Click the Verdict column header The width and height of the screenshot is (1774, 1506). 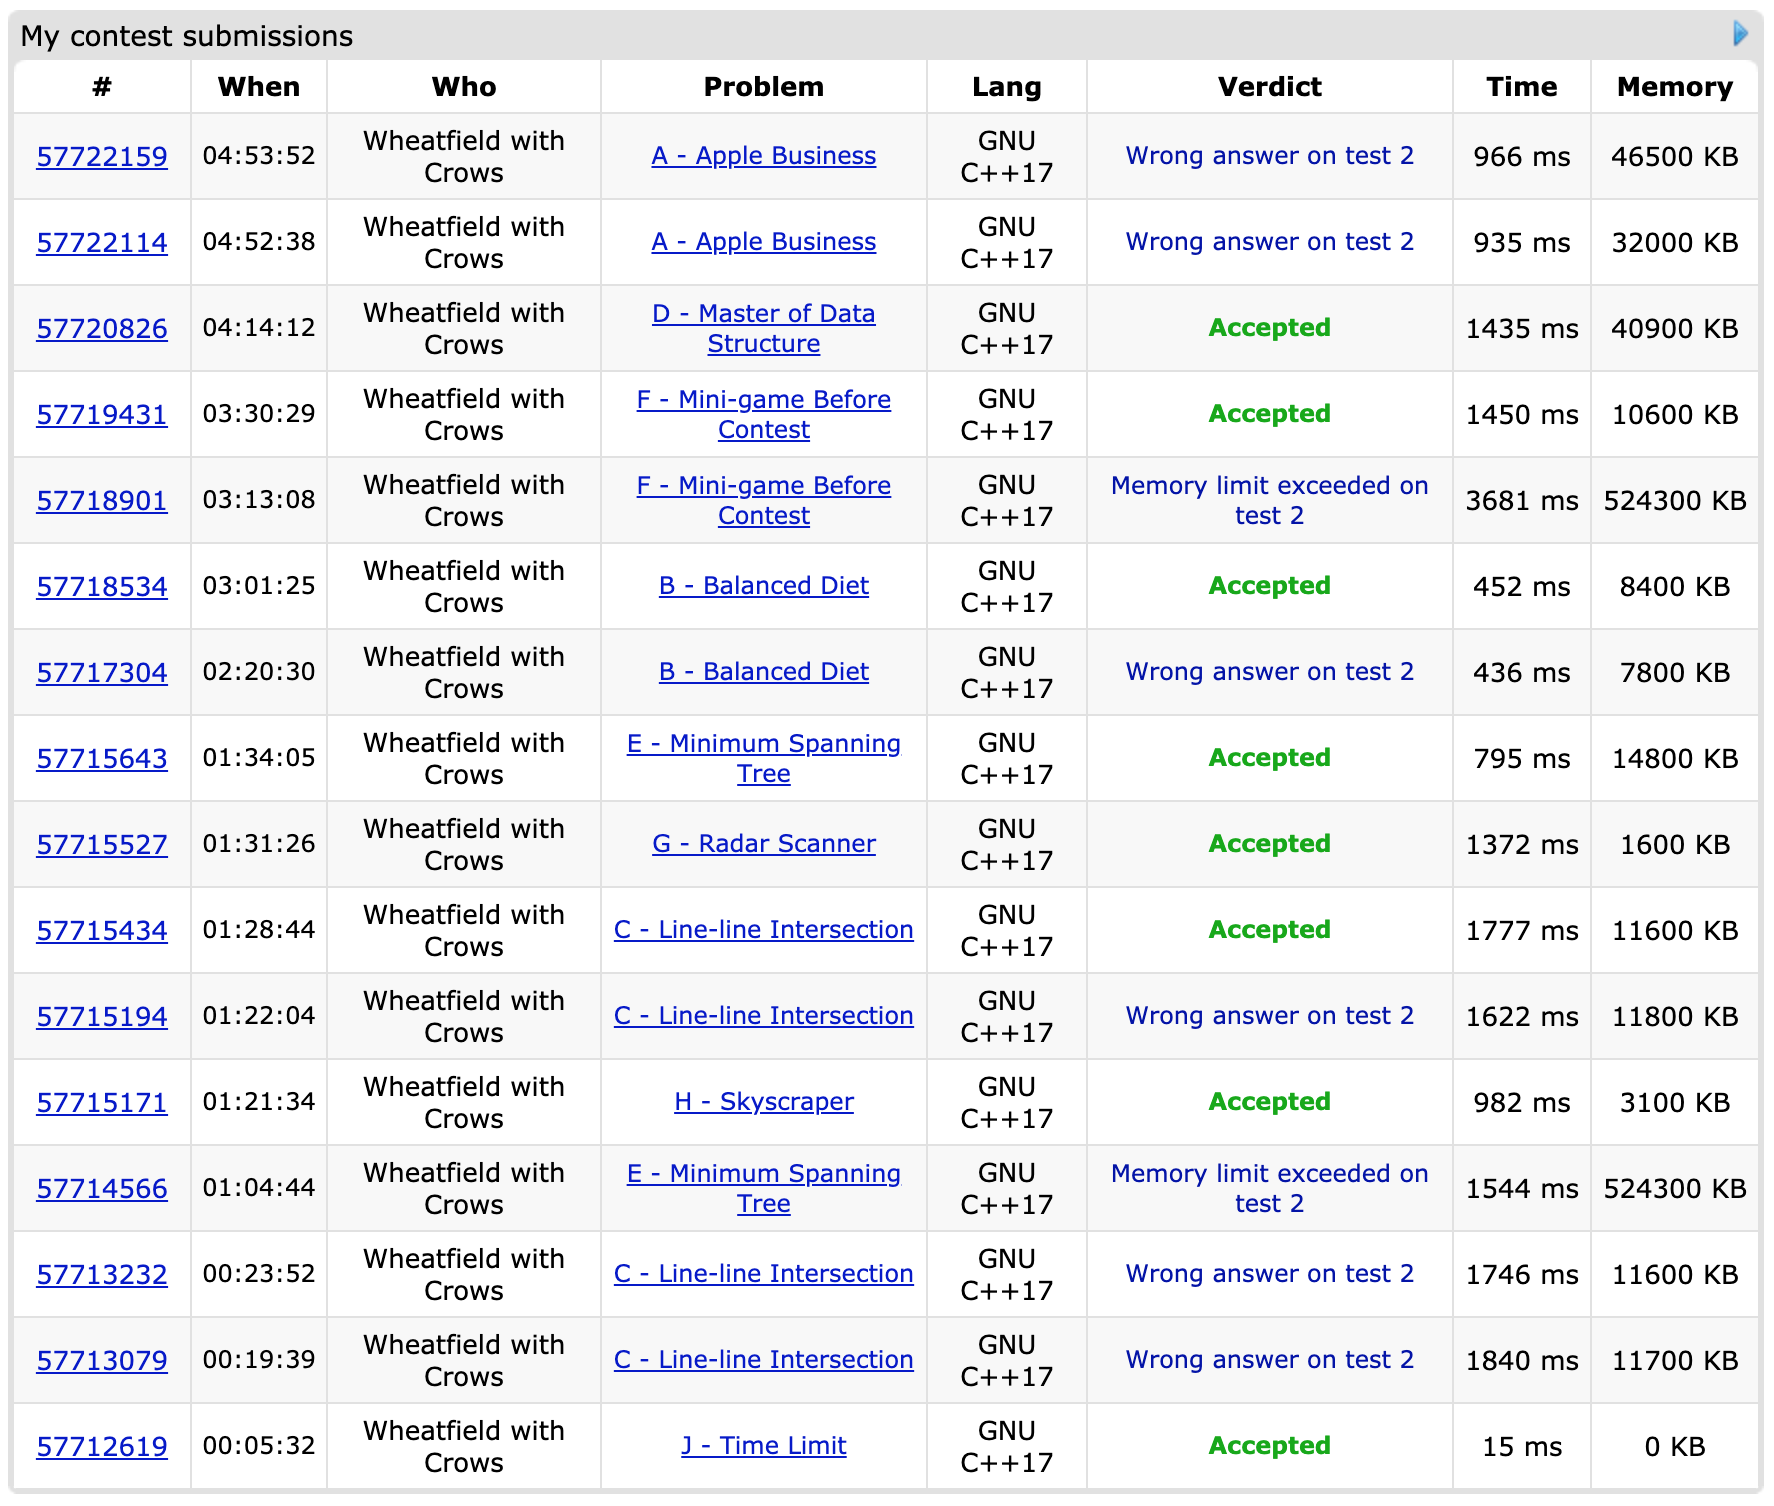pos(1268,87)
